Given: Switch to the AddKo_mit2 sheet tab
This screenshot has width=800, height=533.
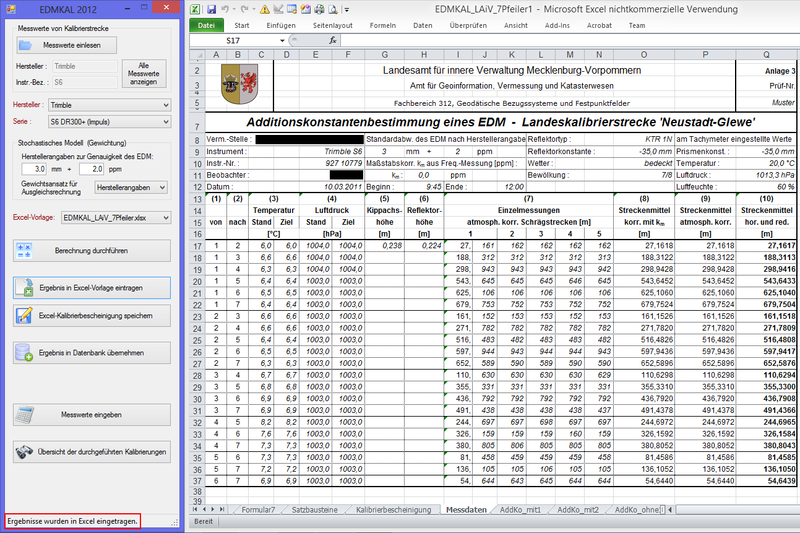Looking at the screenshot, I should (578, 510).
